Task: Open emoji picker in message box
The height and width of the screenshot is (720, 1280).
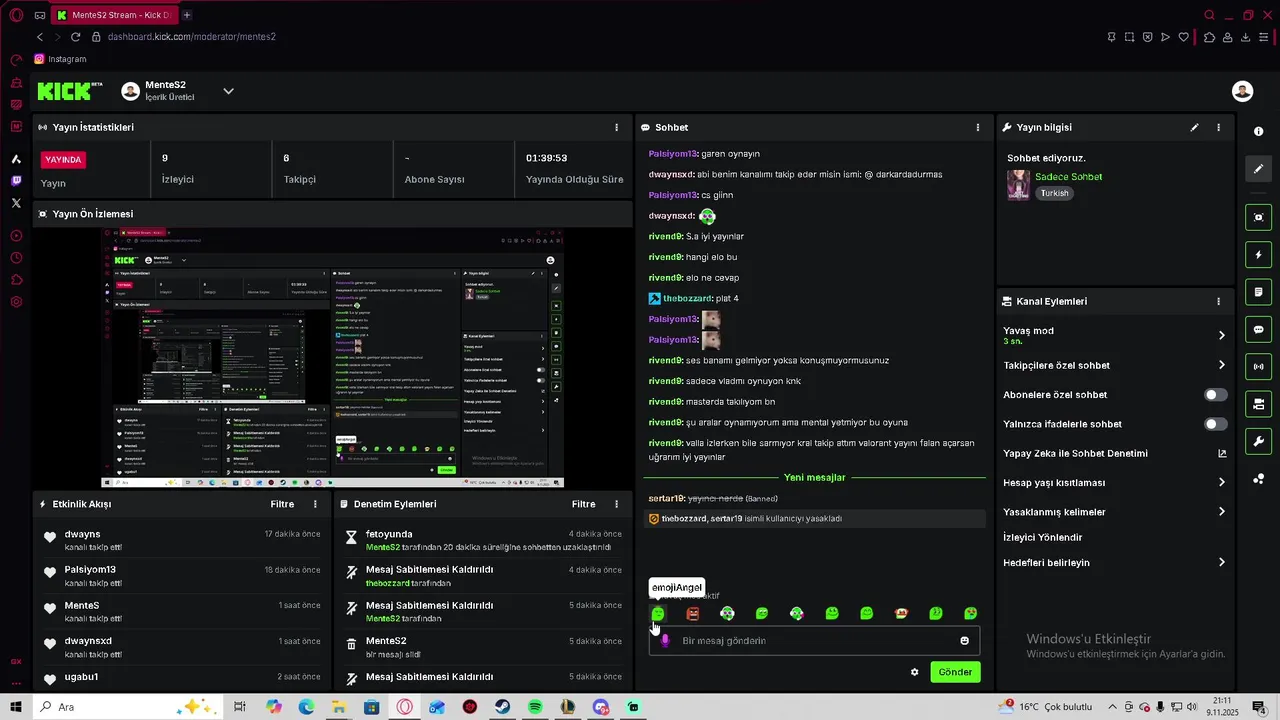Action: (x=964, y=641)
